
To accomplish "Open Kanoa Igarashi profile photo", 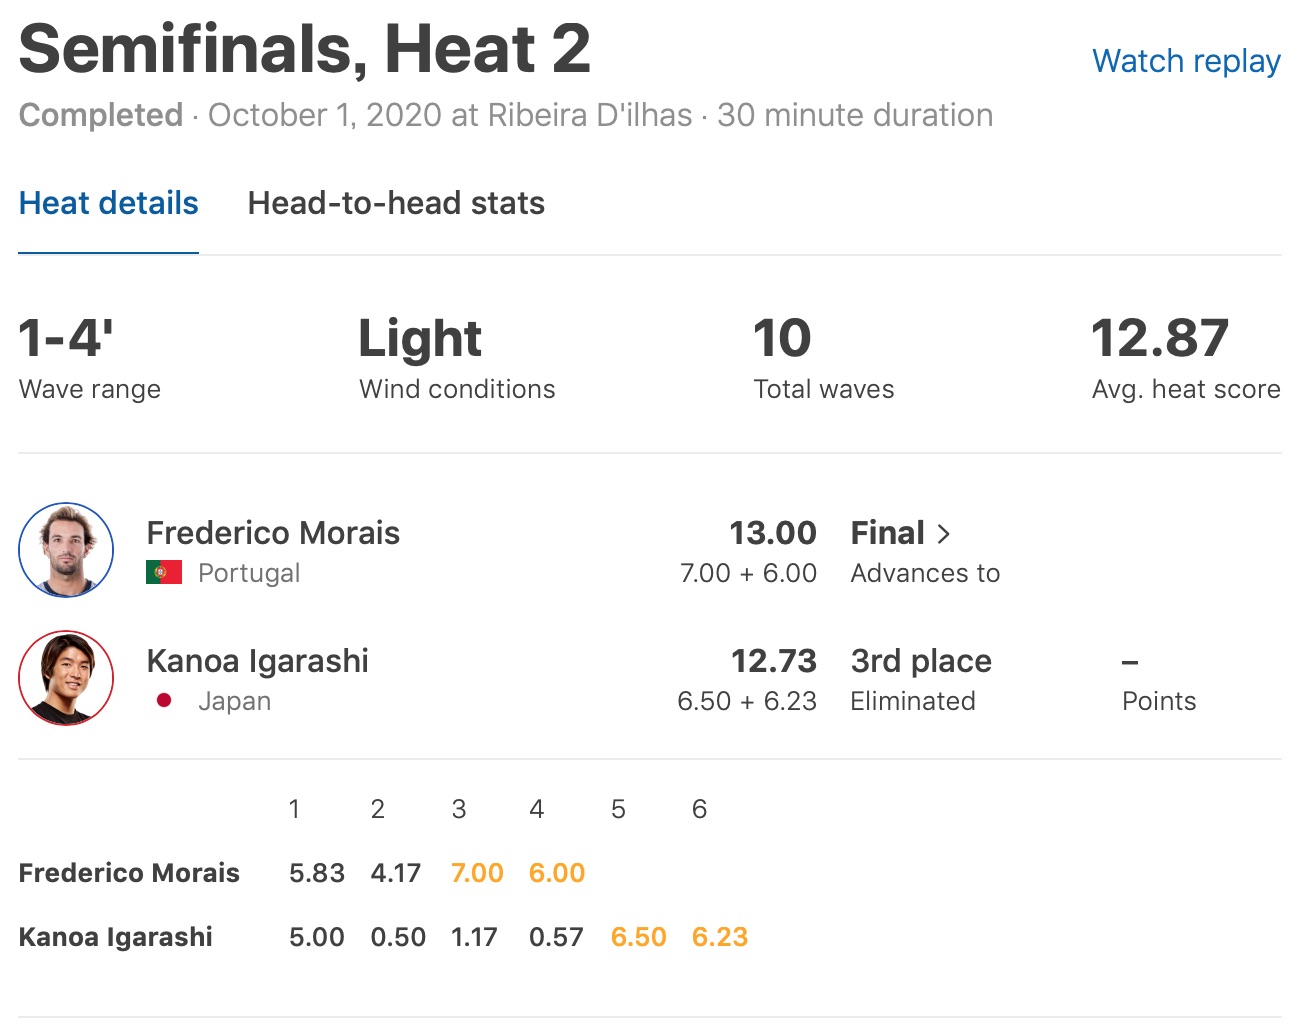I will (66, 677).
